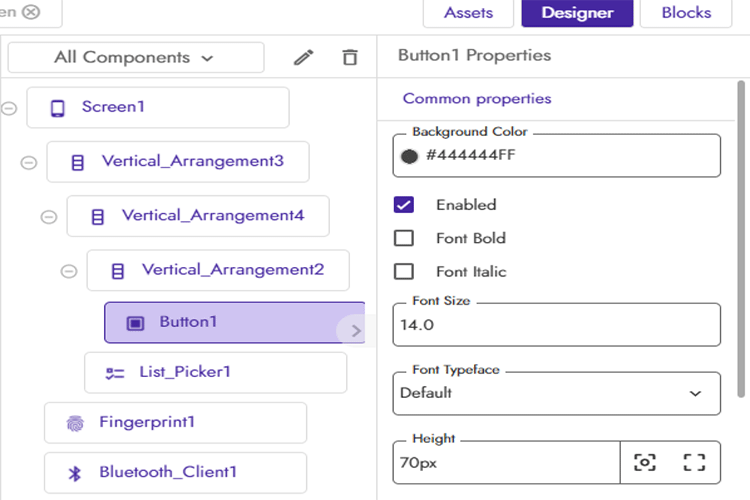Open the Common properties section

477,99
